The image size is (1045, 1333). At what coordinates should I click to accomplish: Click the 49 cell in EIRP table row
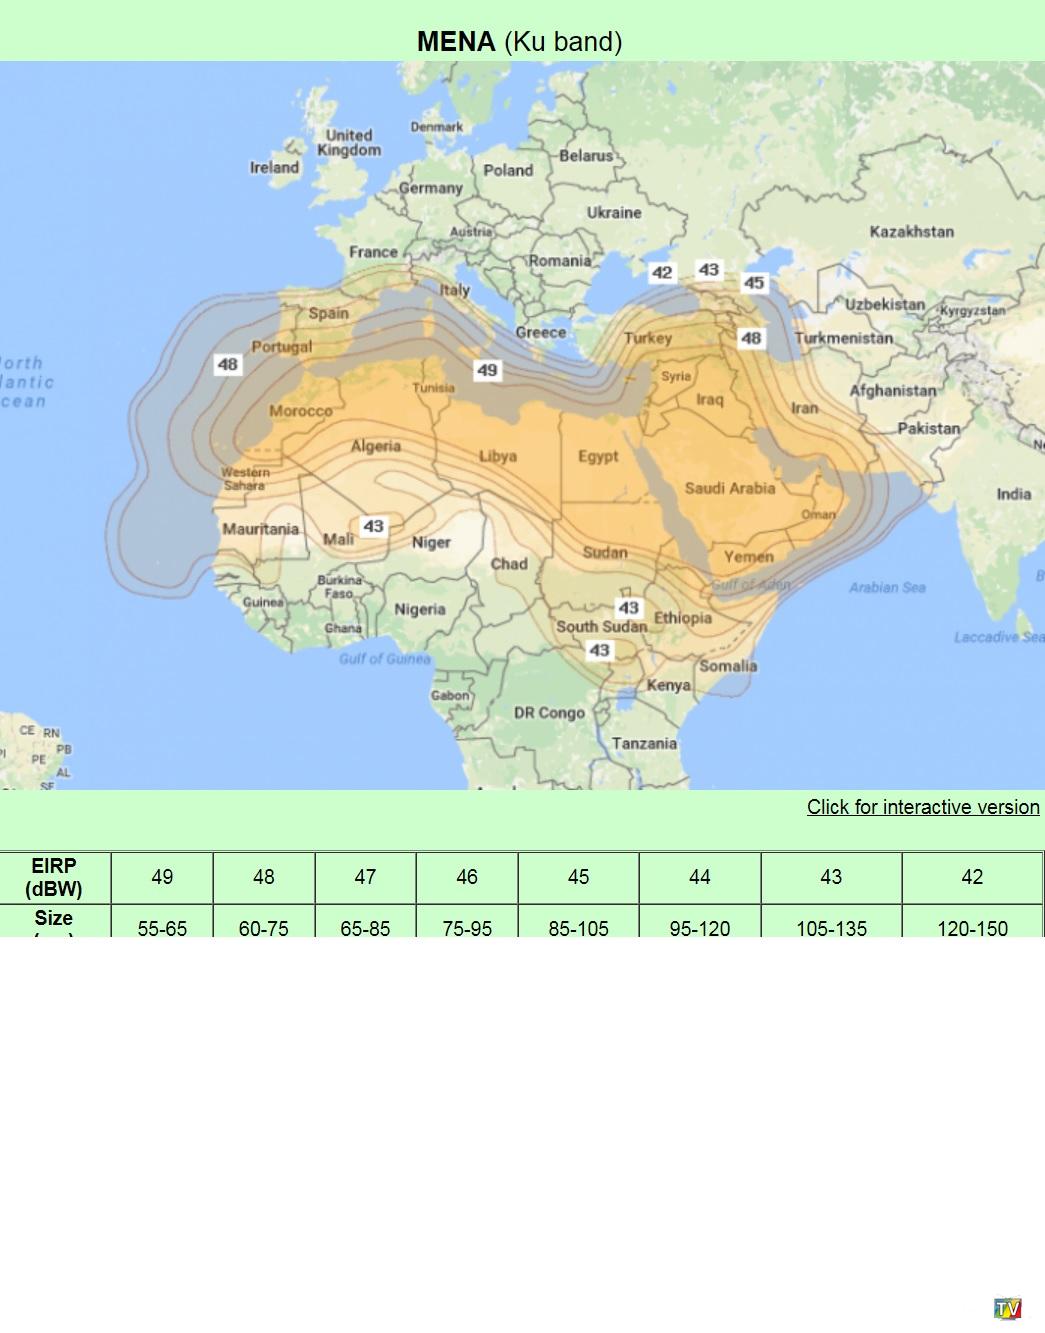[x=162, y=877]
